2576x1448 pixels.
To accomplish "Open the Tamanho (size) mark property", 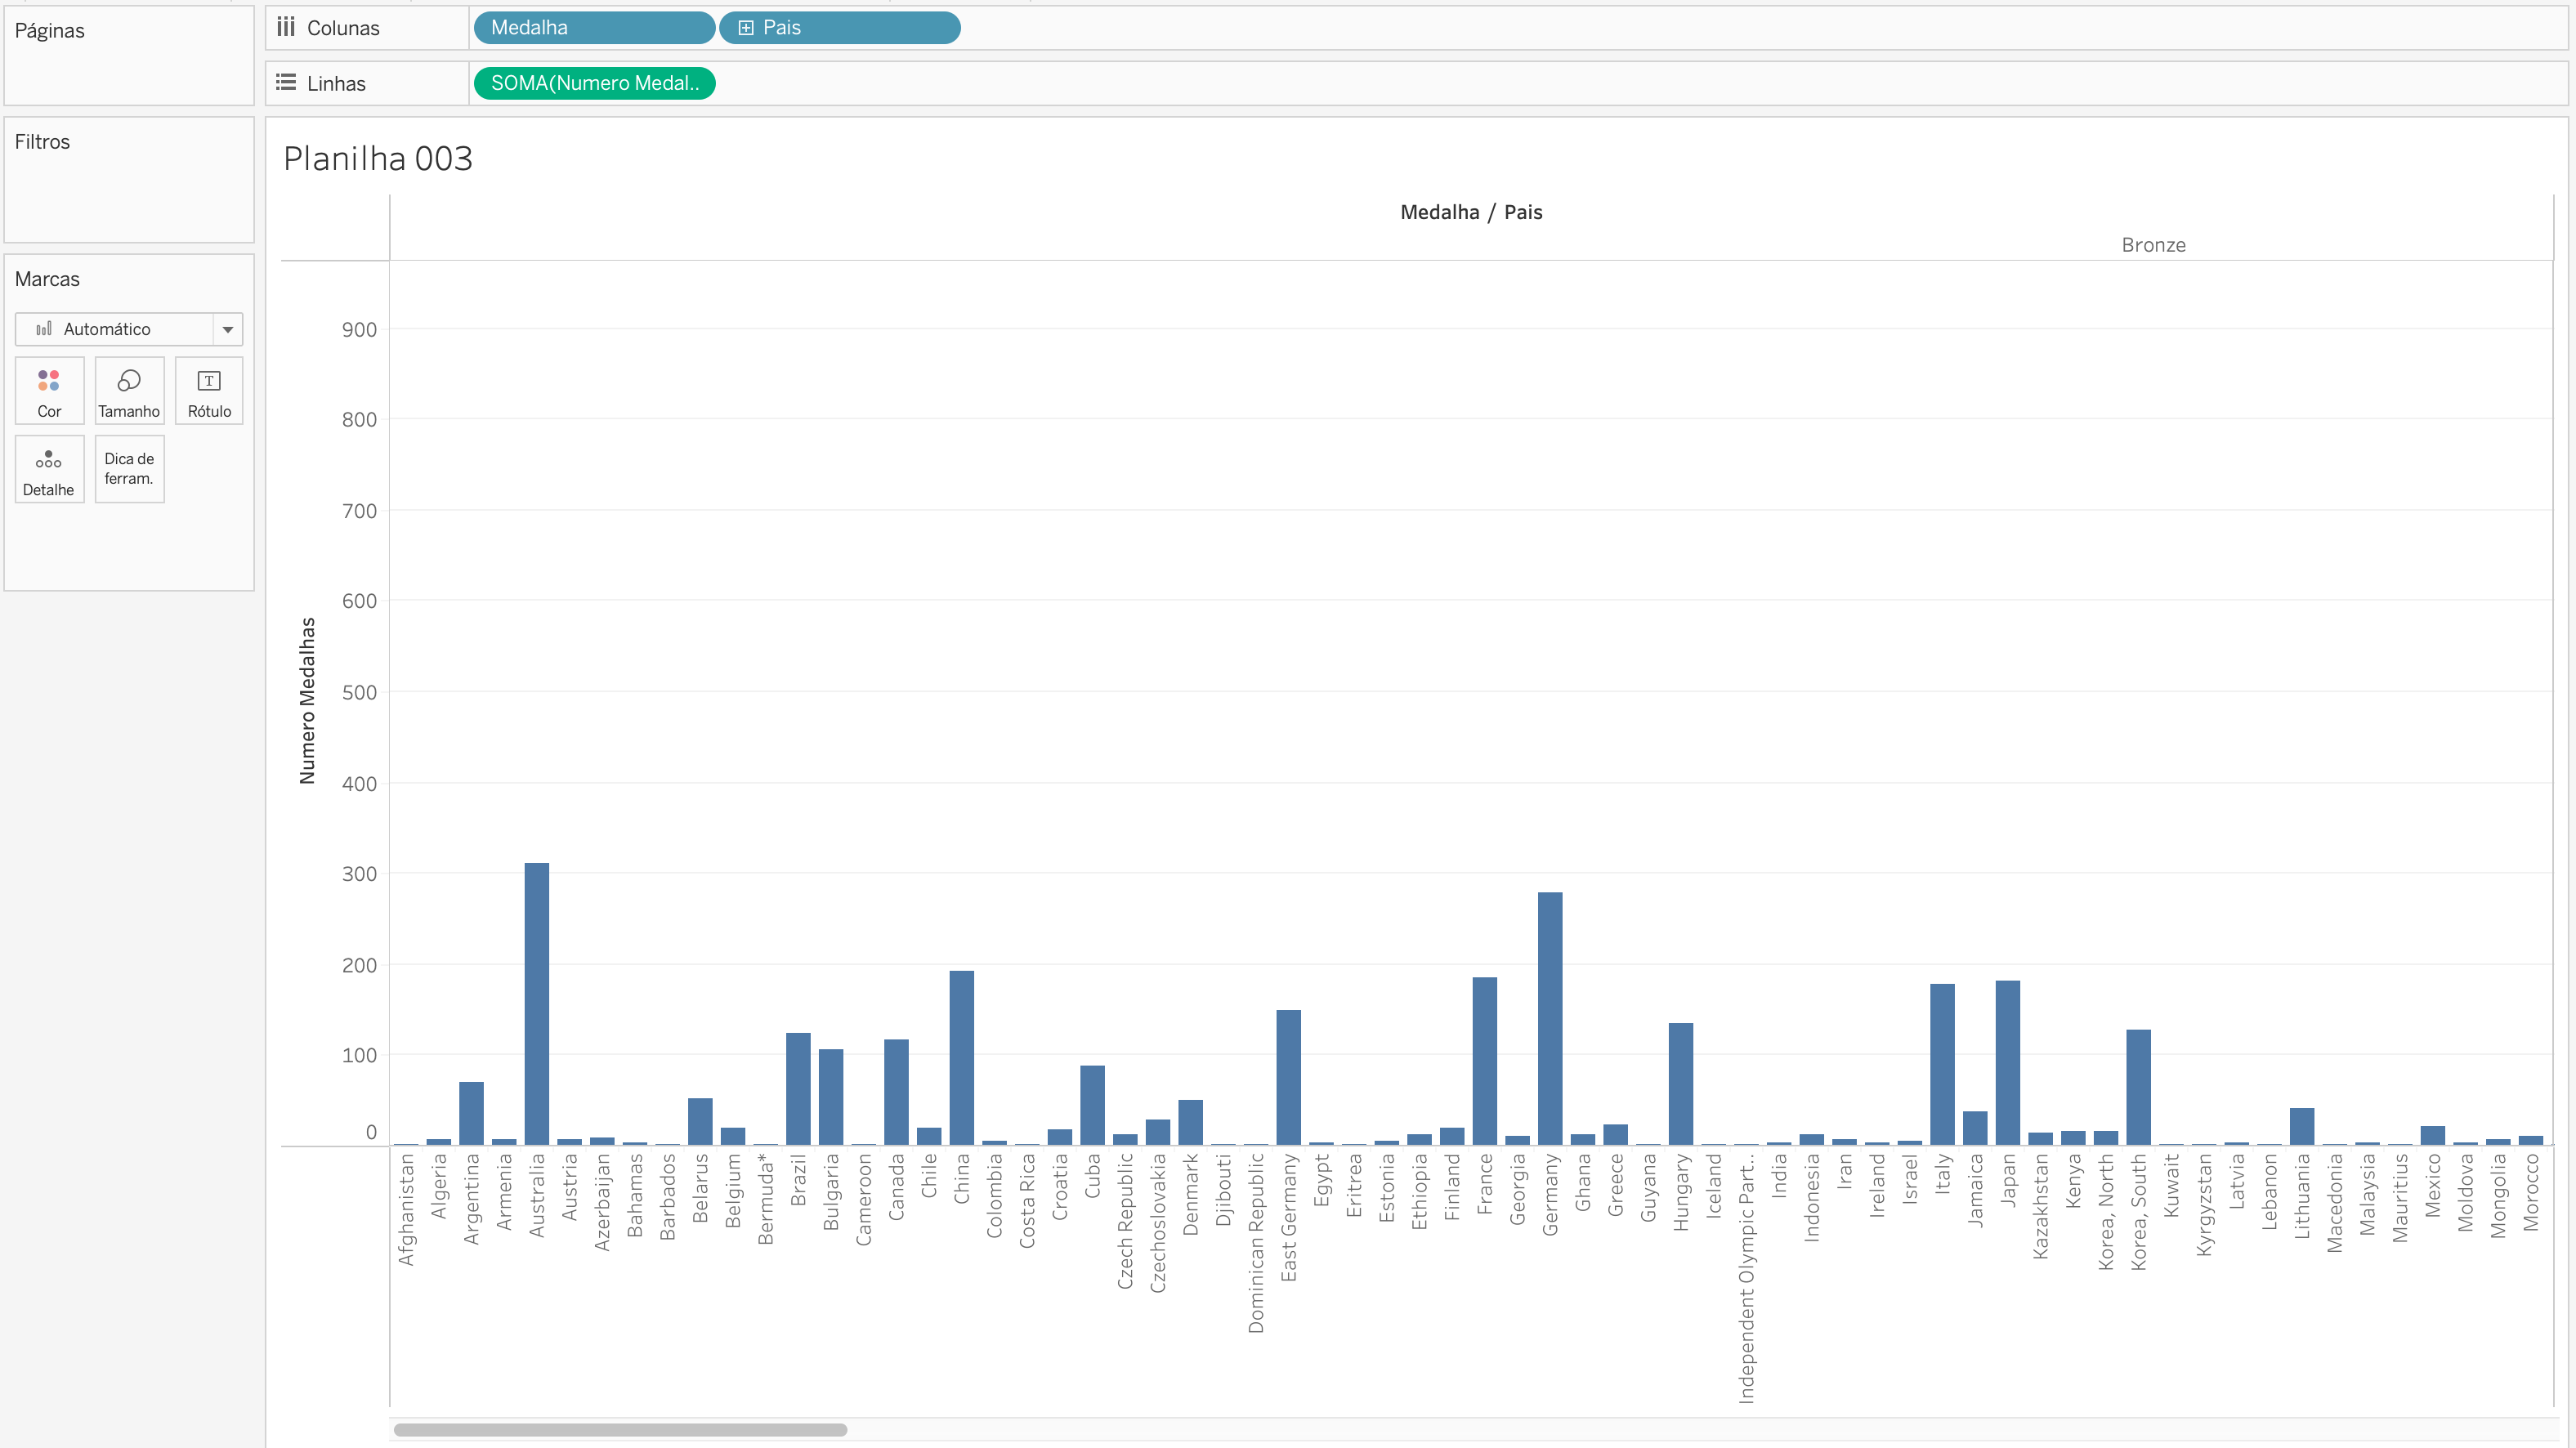I will [x=129, y=390].
